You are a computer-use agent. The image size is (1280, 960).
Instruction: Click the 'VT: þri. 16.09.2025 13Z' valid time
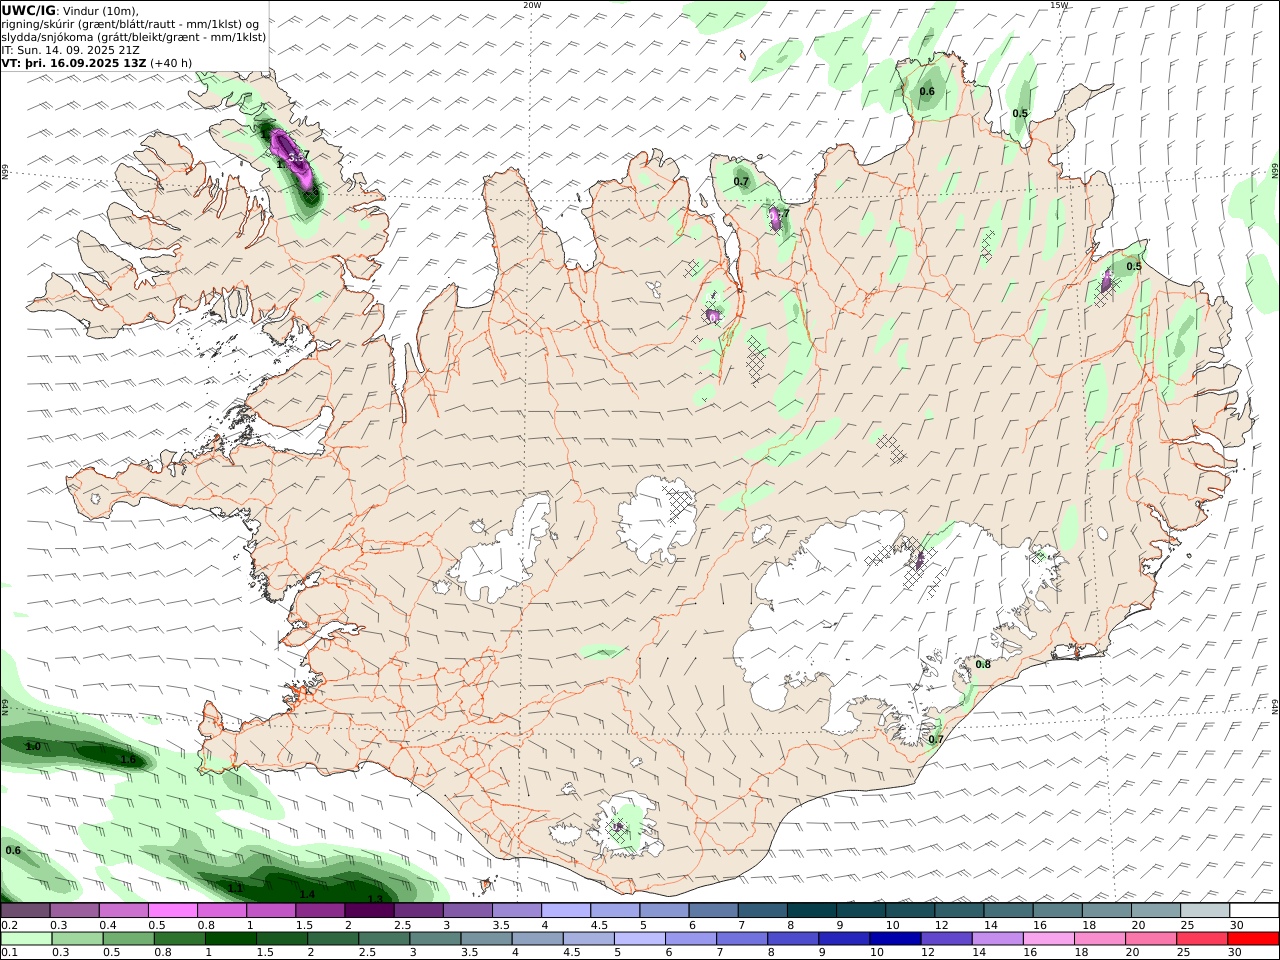pyautogui.click(x=75, y=63)
